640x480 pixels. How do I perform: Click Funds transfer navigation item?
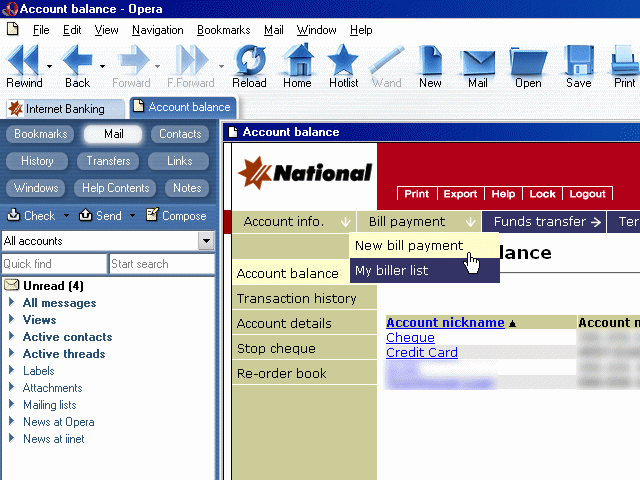pyautogui.click(x=544, y=222)
